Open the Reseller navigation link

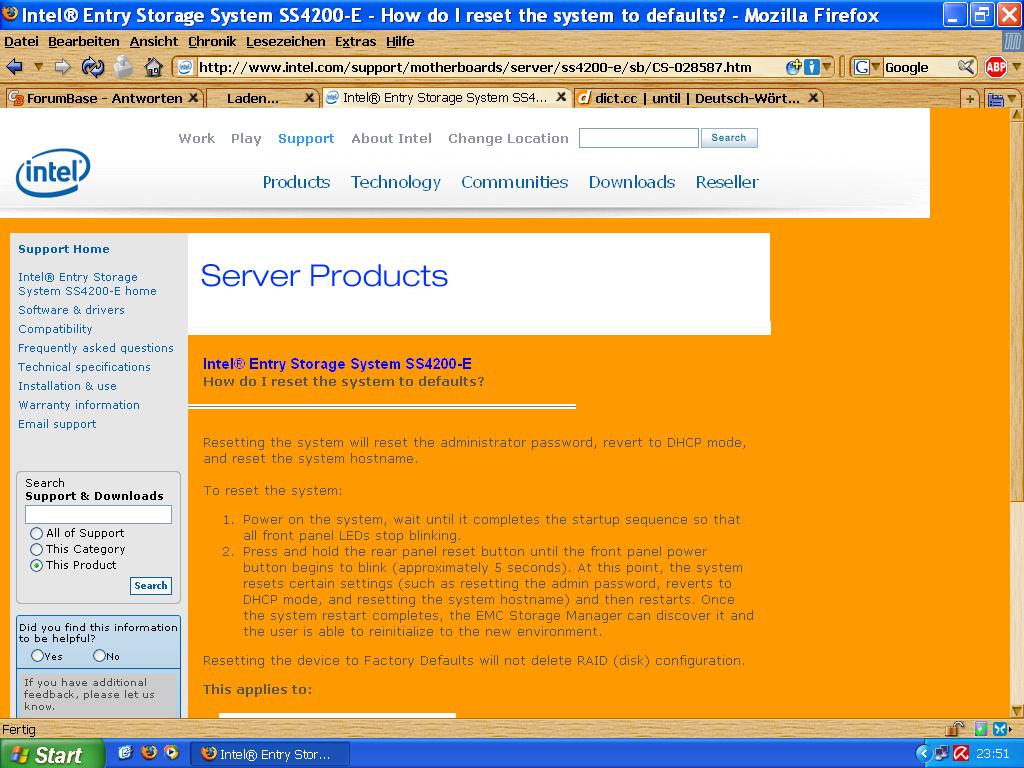tap(727, 182)
